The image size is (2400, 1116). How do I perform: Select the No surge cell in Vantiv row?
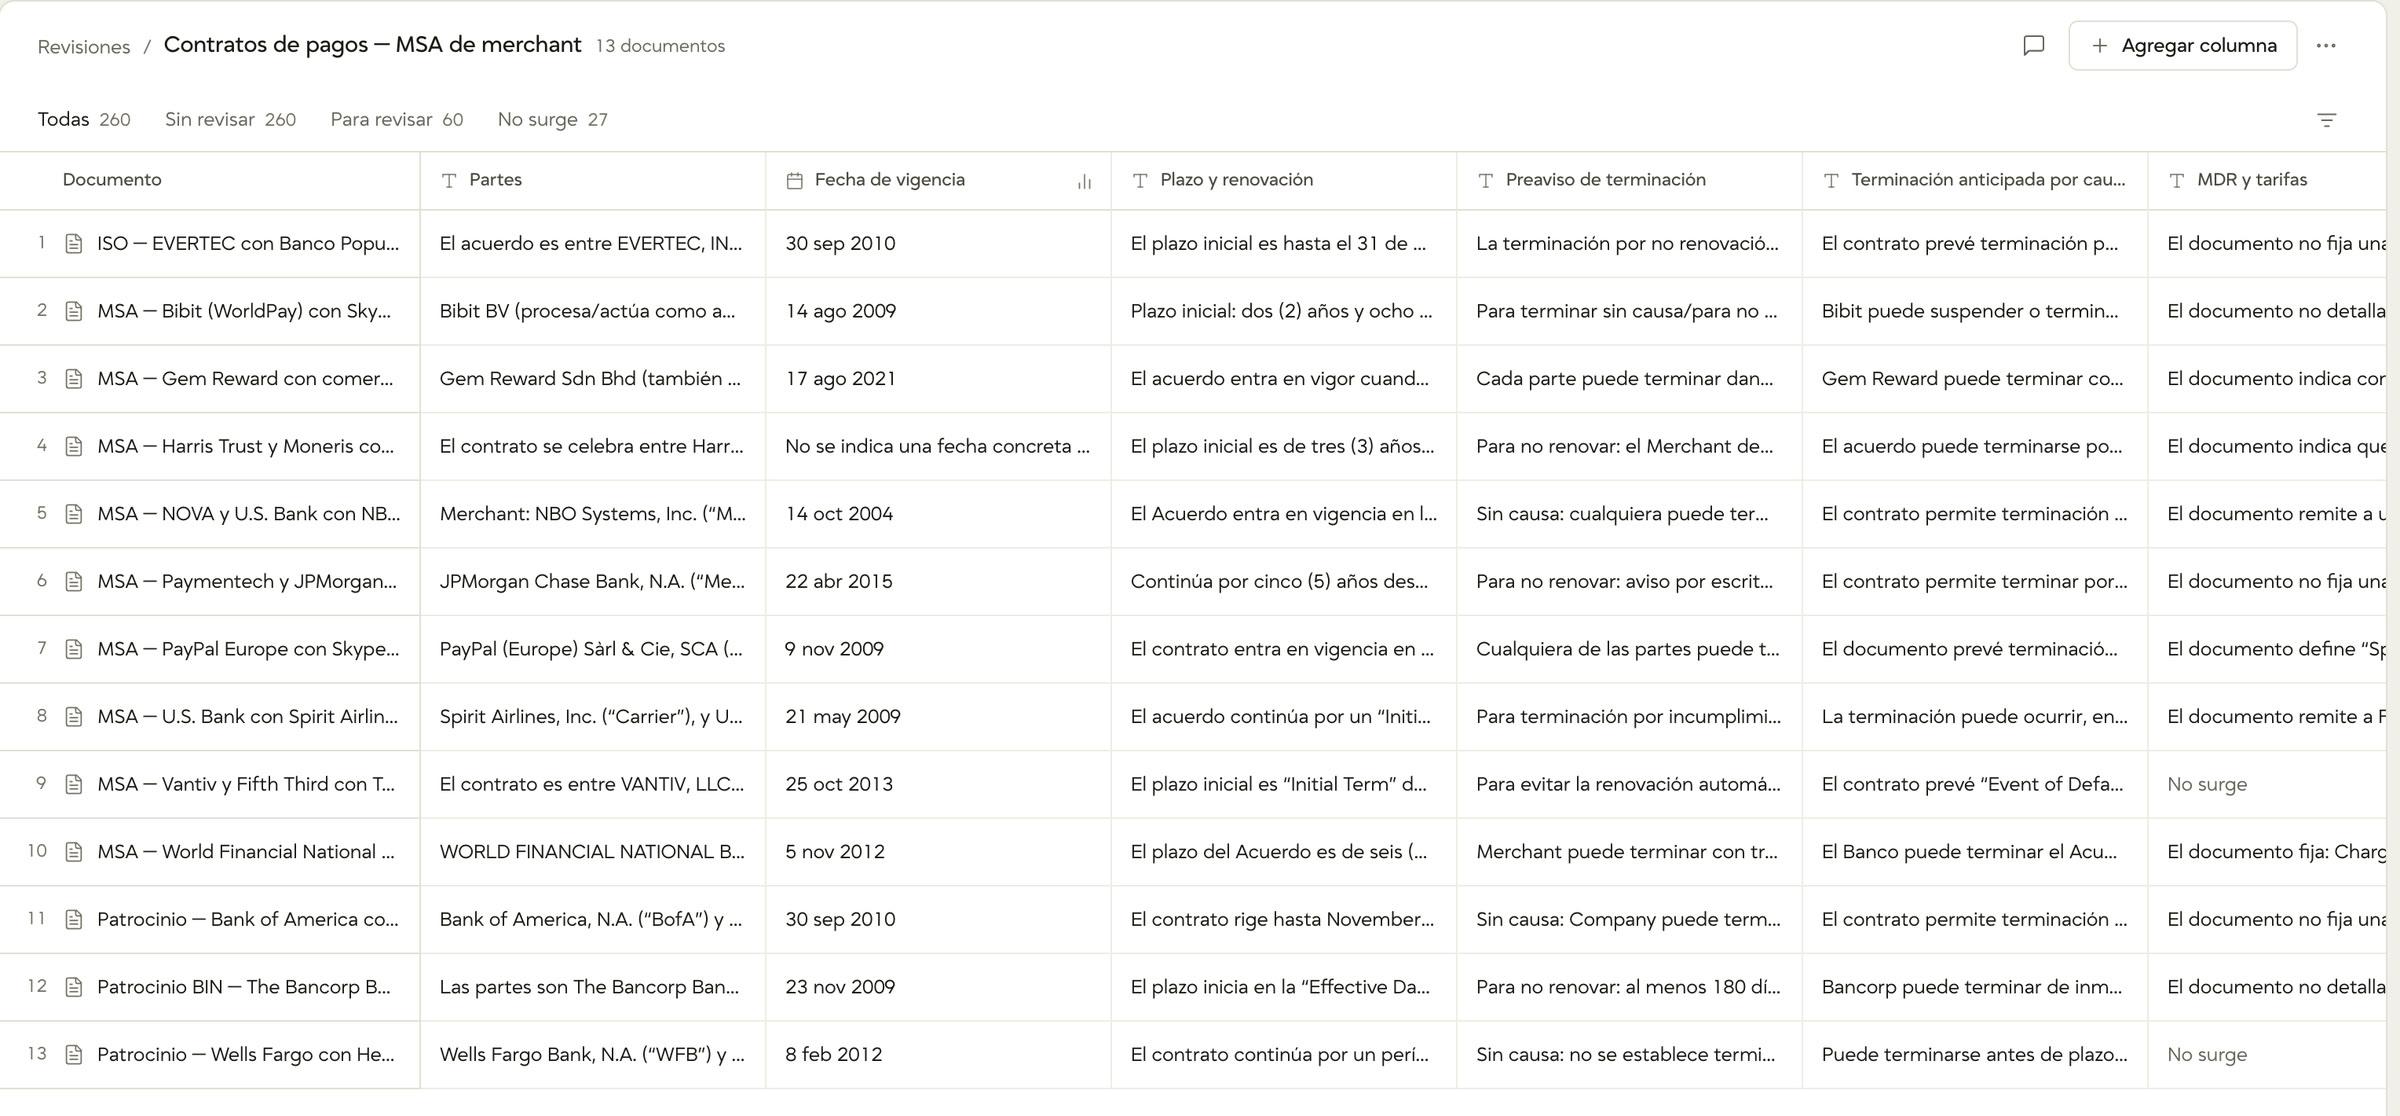[x=2267, y=784]
